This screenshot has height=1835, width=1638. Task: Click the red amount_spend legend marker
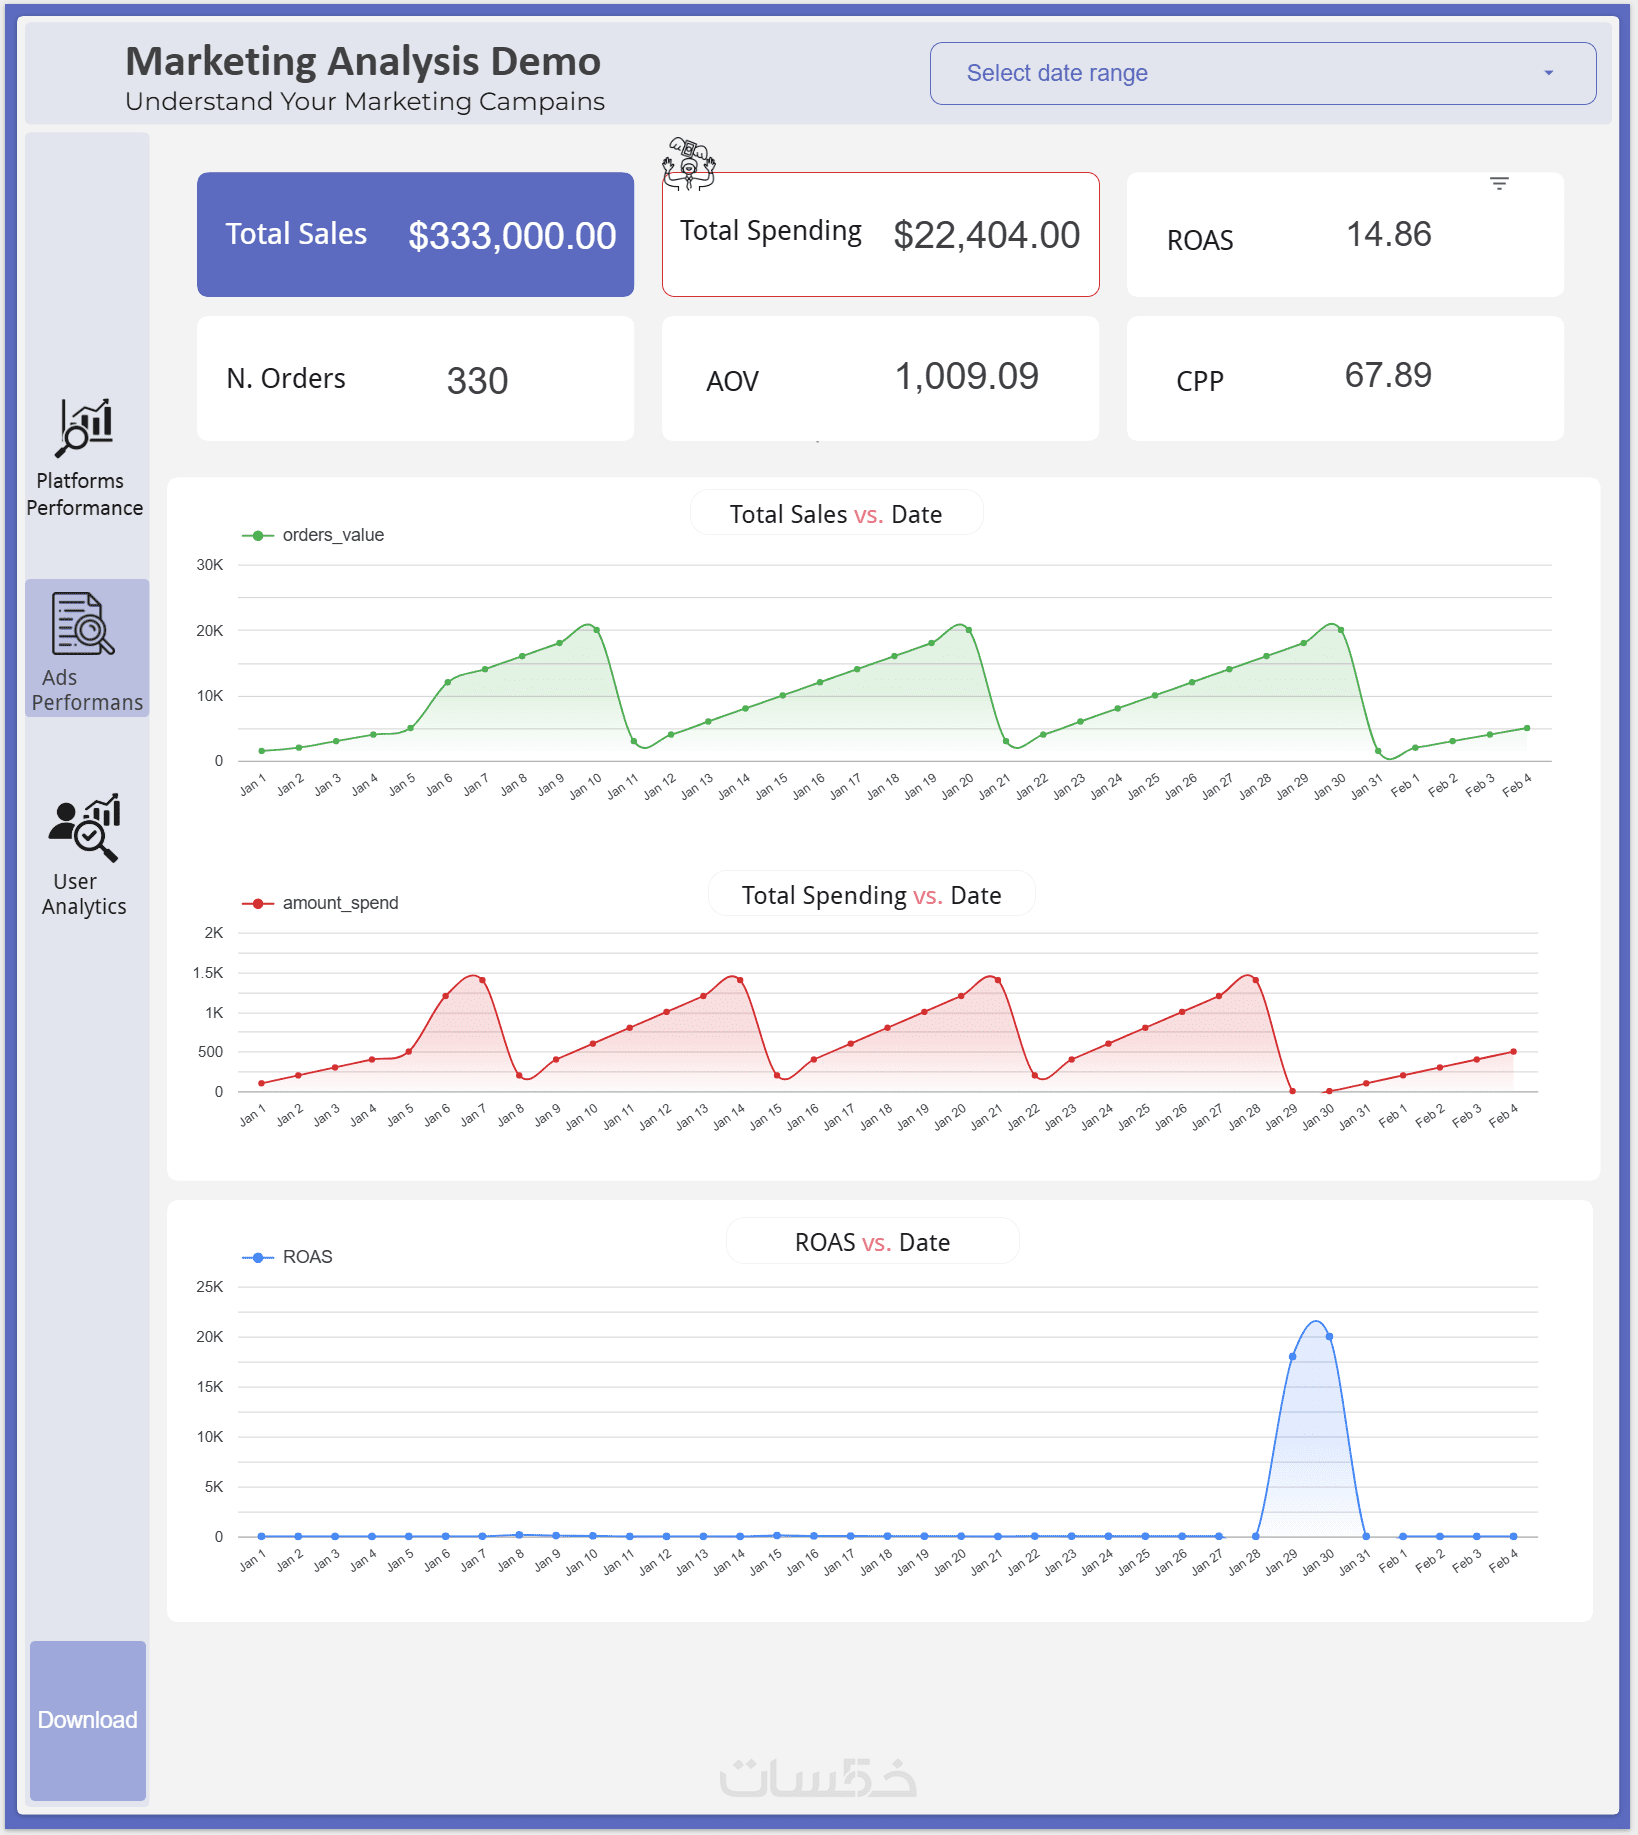tap(258, 904)
